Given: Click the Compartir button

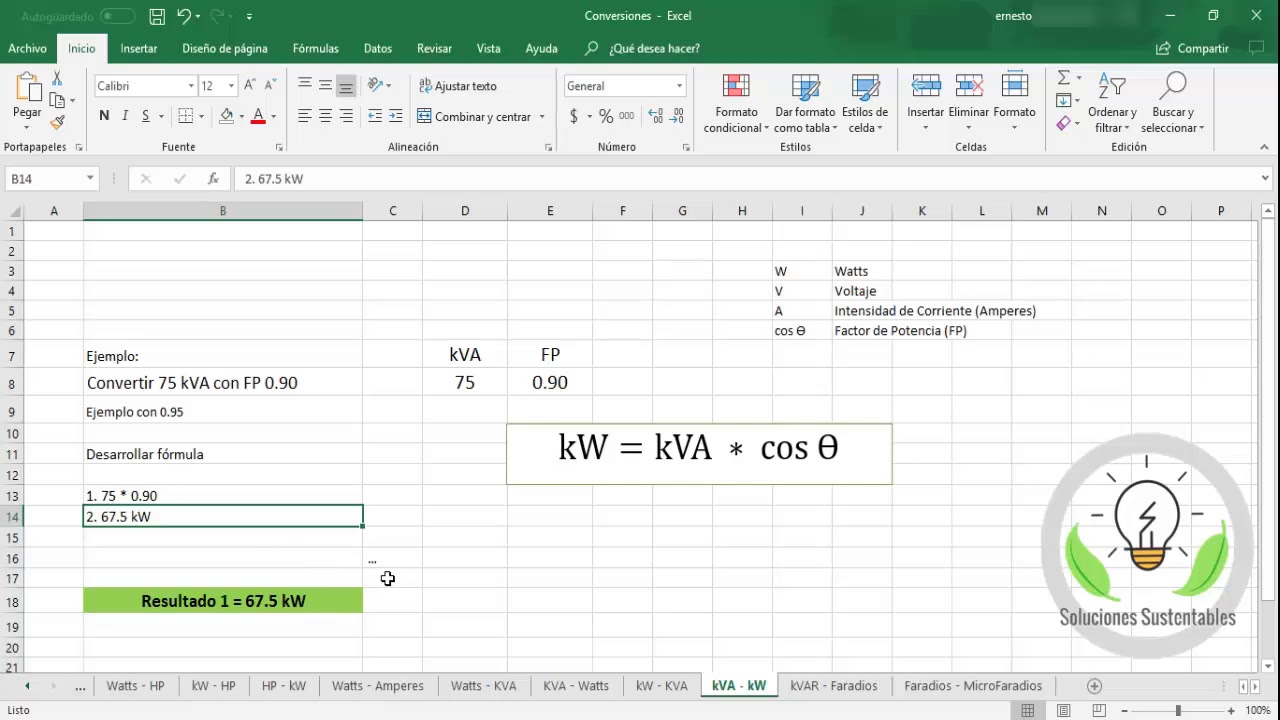Looking at the screenshot, I should [x=1192, y=48].
